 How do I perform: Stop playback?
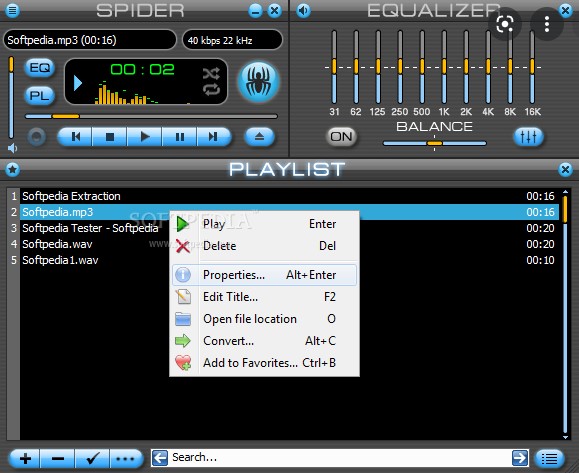(110, 137)
